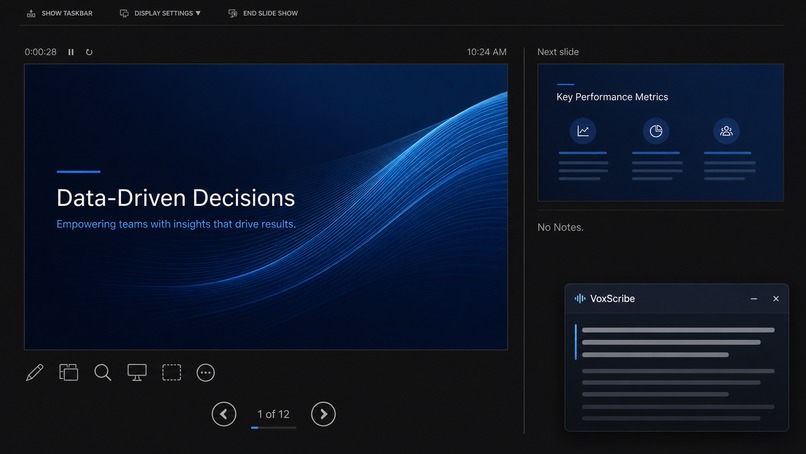
Task: Activate the zoom into slide magnifier
Action: click(102, 372)
